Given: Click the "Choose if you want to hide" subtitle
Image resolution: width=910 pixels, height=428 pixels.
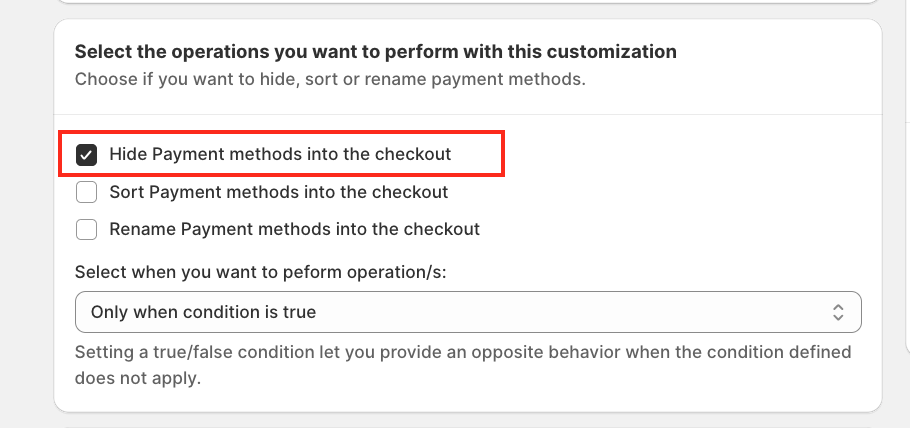Looking at the screenshot, I should [330, 79].
